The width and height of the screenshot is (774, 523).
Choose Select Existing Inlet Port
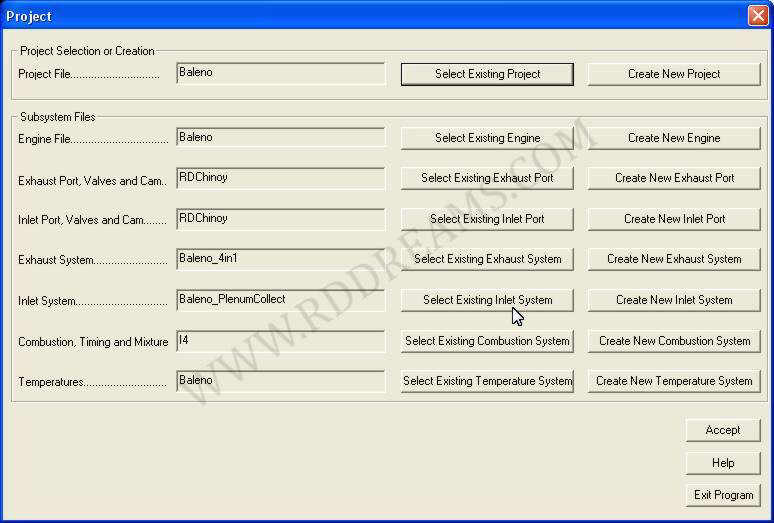[487, 219]
